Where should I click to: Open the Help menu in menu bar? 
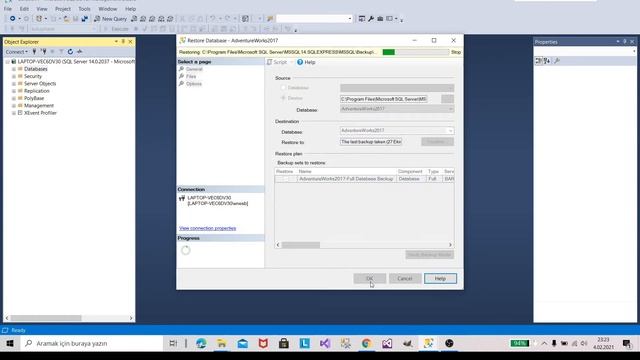pyautogui.click(x=130, y=9)
